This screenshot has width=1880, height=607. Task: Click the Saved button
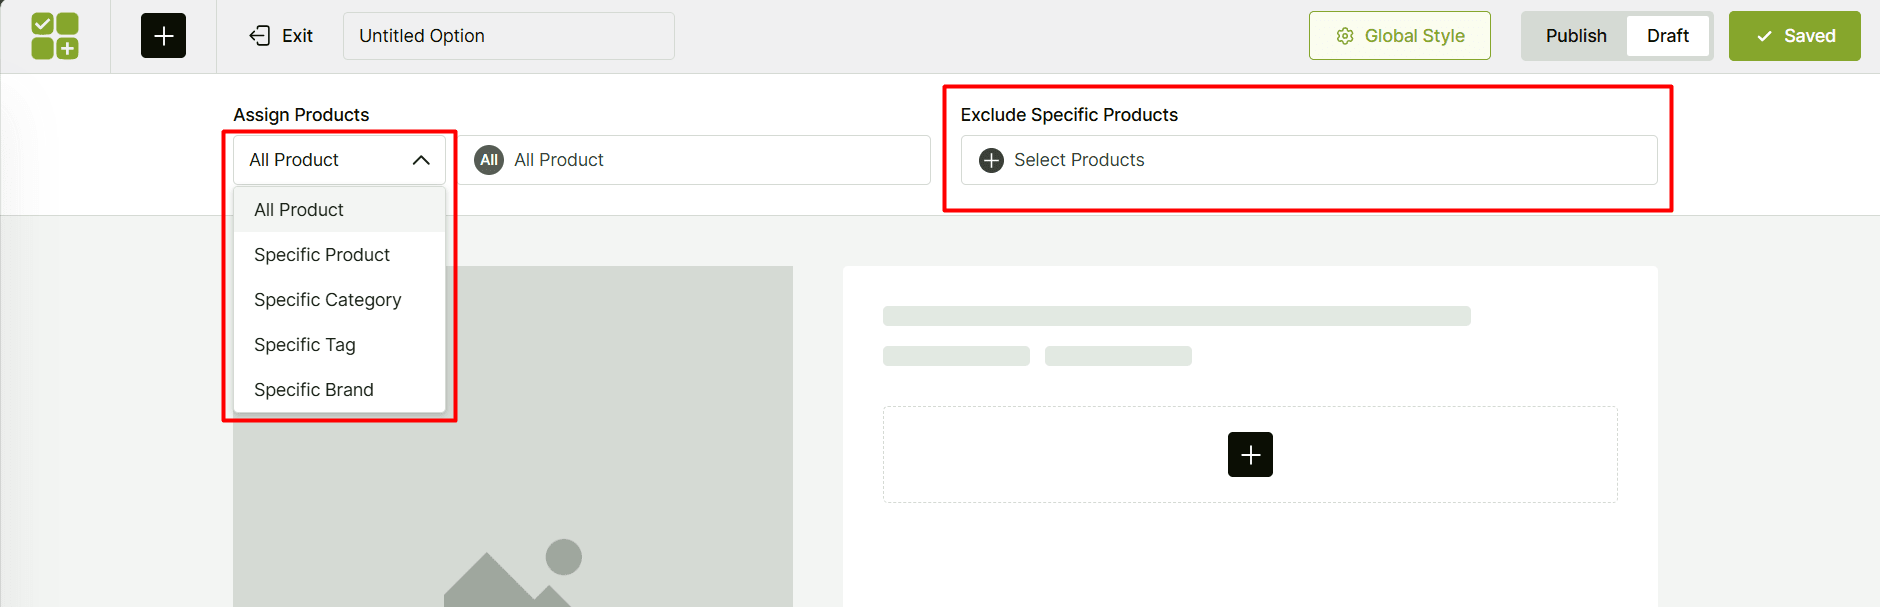click(1794, 36)
